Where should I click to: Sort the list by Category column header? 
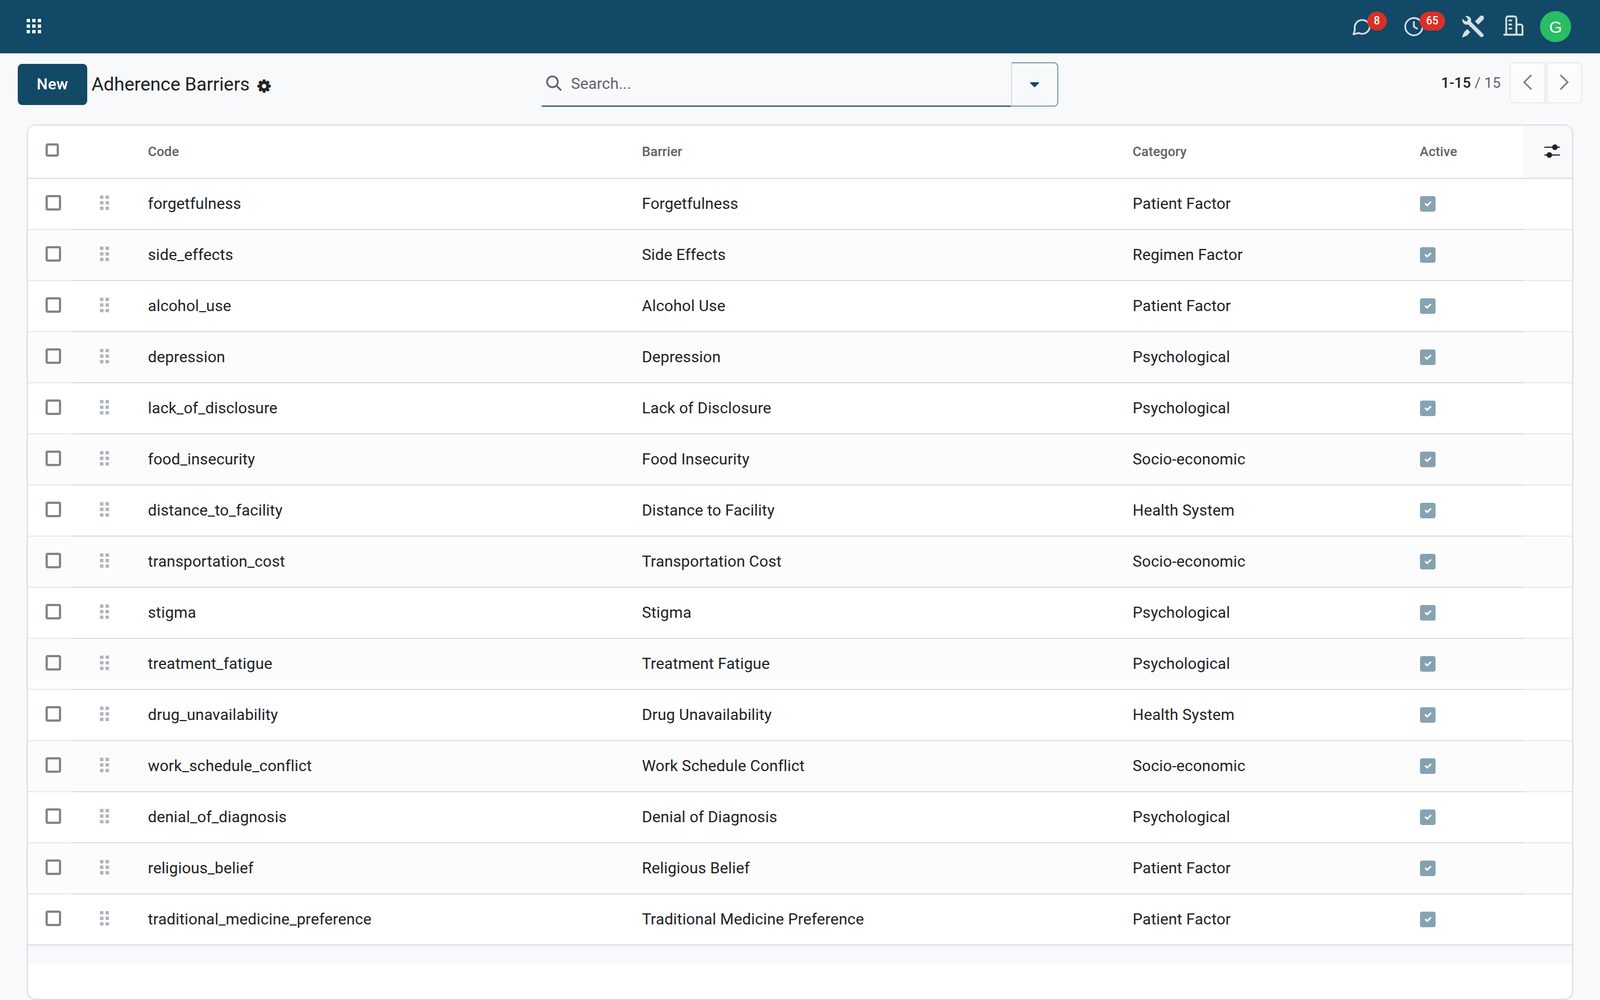point(1159,152)
